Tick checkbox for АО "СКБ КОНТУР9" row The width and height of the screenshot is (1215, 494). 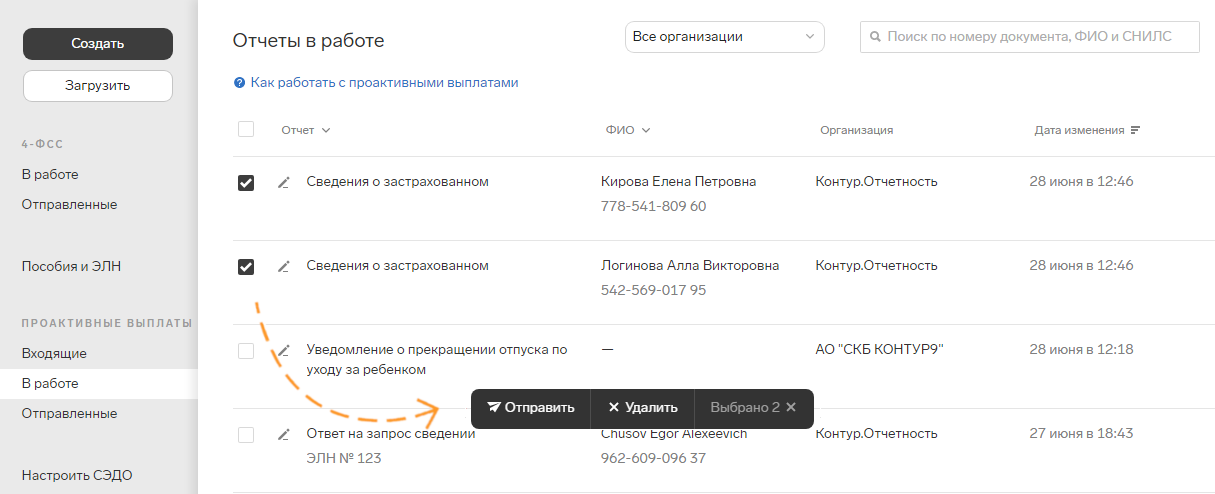(x=246, y=351)
